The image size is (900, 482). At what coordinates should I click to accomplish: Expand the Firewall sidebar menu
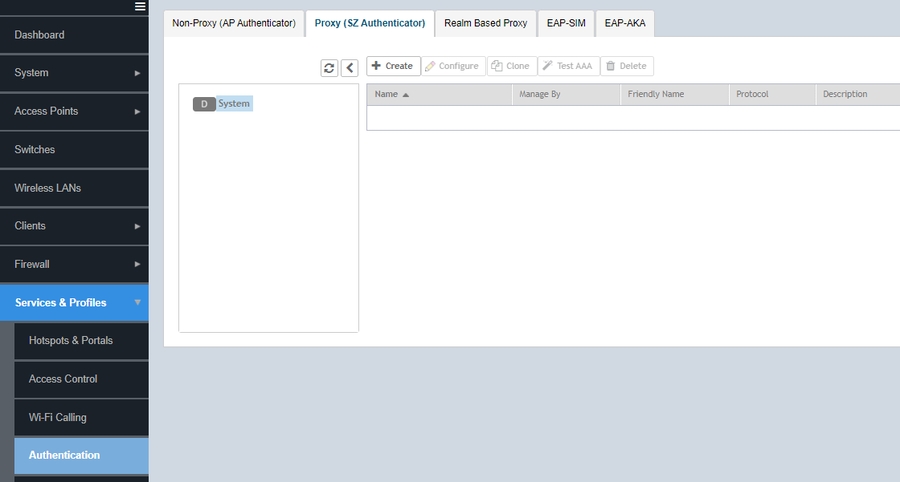pos(74,265)
